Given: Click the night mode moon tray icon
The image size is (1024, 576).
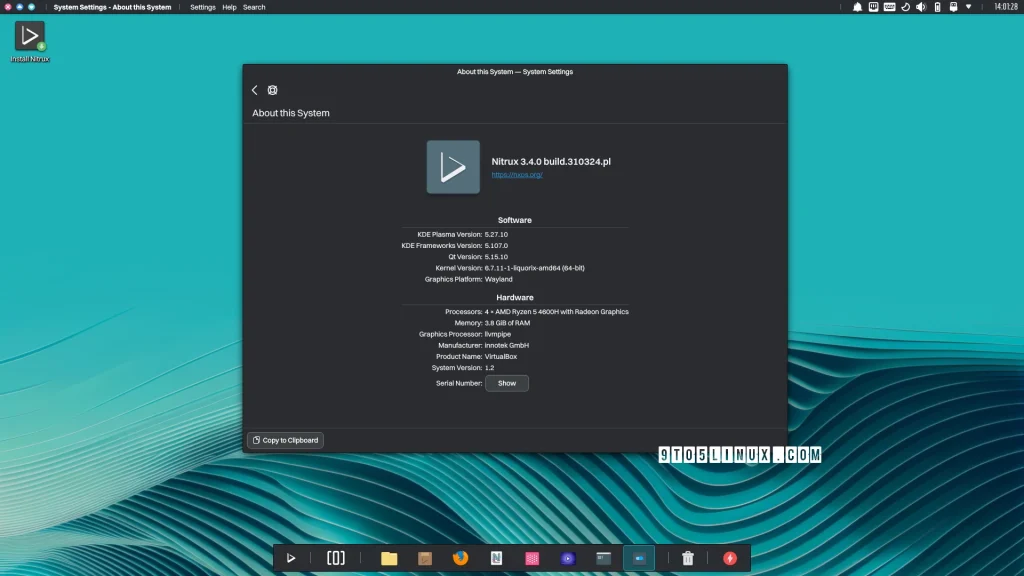Looking at the screenshot, I should coord(905,7).
